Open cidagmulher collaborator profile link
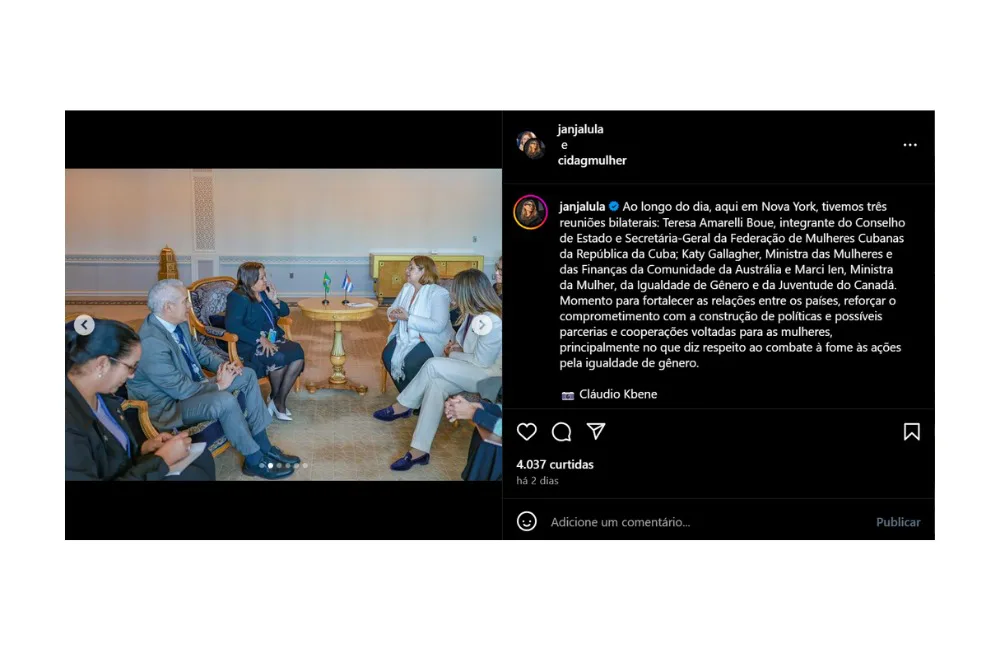1000x650 pixels. (592, 160)
